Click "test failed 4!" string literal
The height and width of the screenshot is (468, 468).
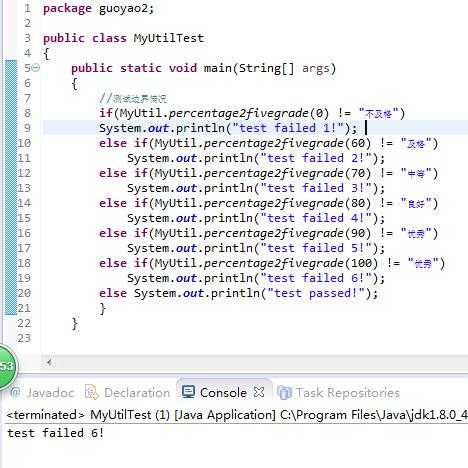pos(316,218)
